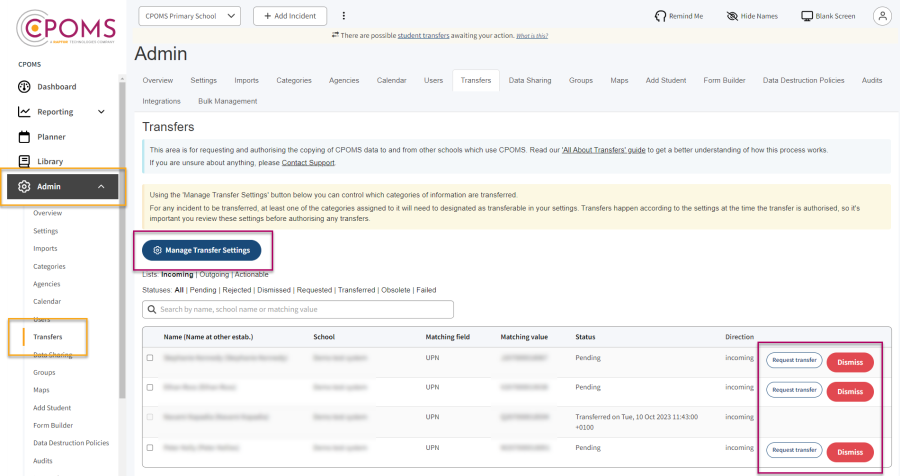Tick the checkbox for the first transfer row
Viewport: 900px width, 476px height.
[151, 357]
